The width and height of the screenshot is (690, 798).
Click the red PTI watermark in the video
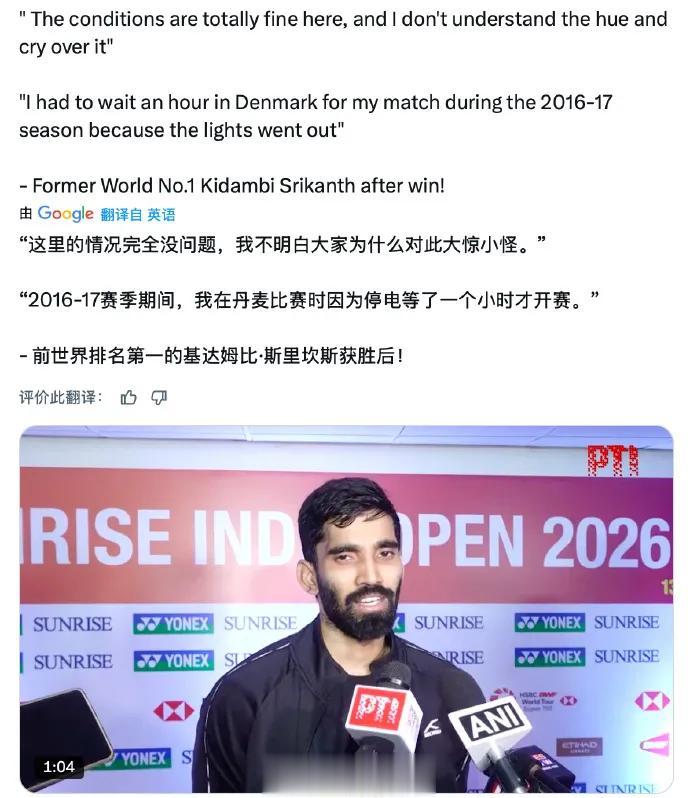pos(613,460)
